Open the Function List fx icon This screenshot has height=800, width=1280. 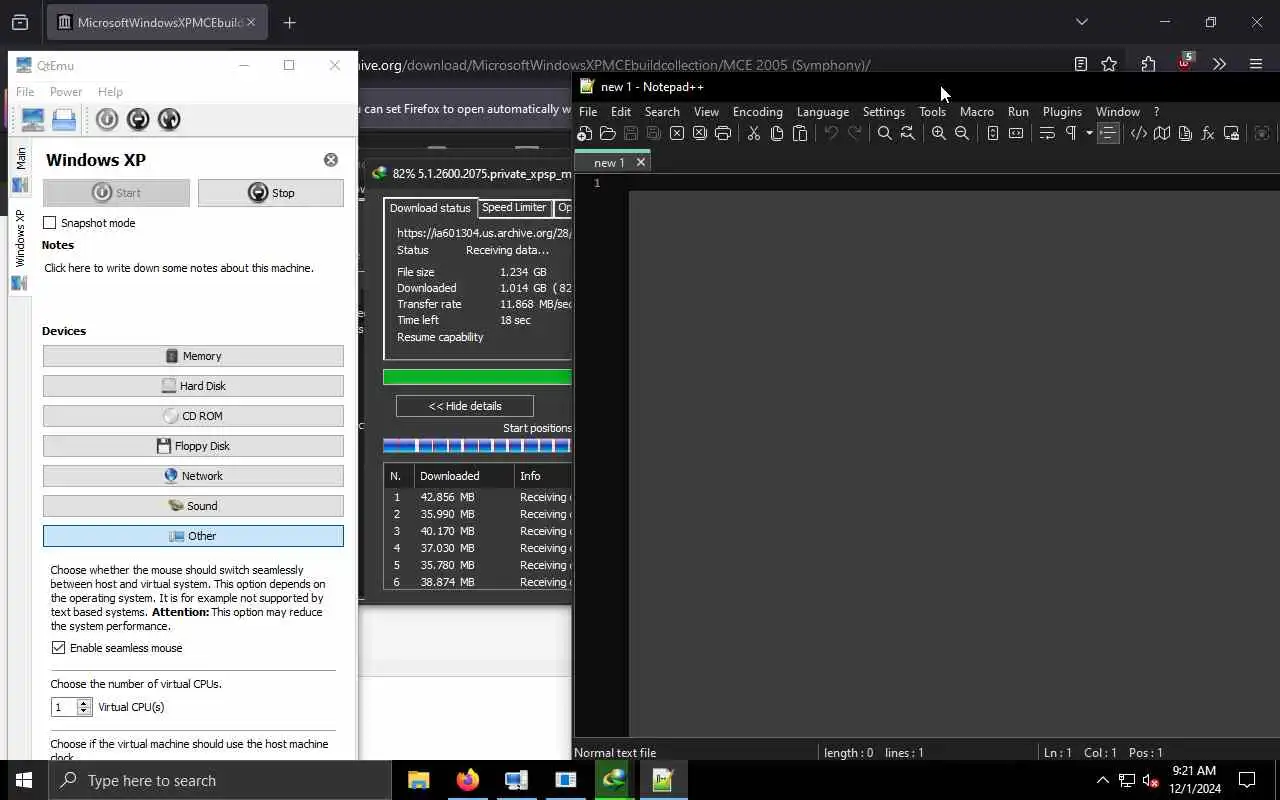[x=1208, y=133]
